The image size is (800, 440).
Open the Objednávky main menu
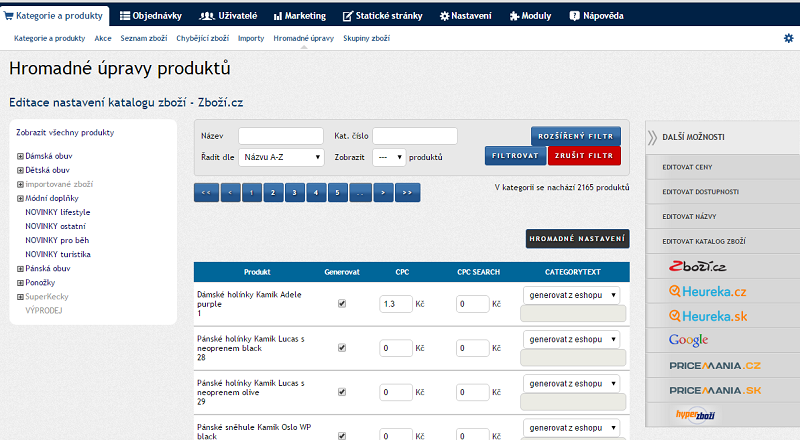pyautogui.click(x=152, y=16)
